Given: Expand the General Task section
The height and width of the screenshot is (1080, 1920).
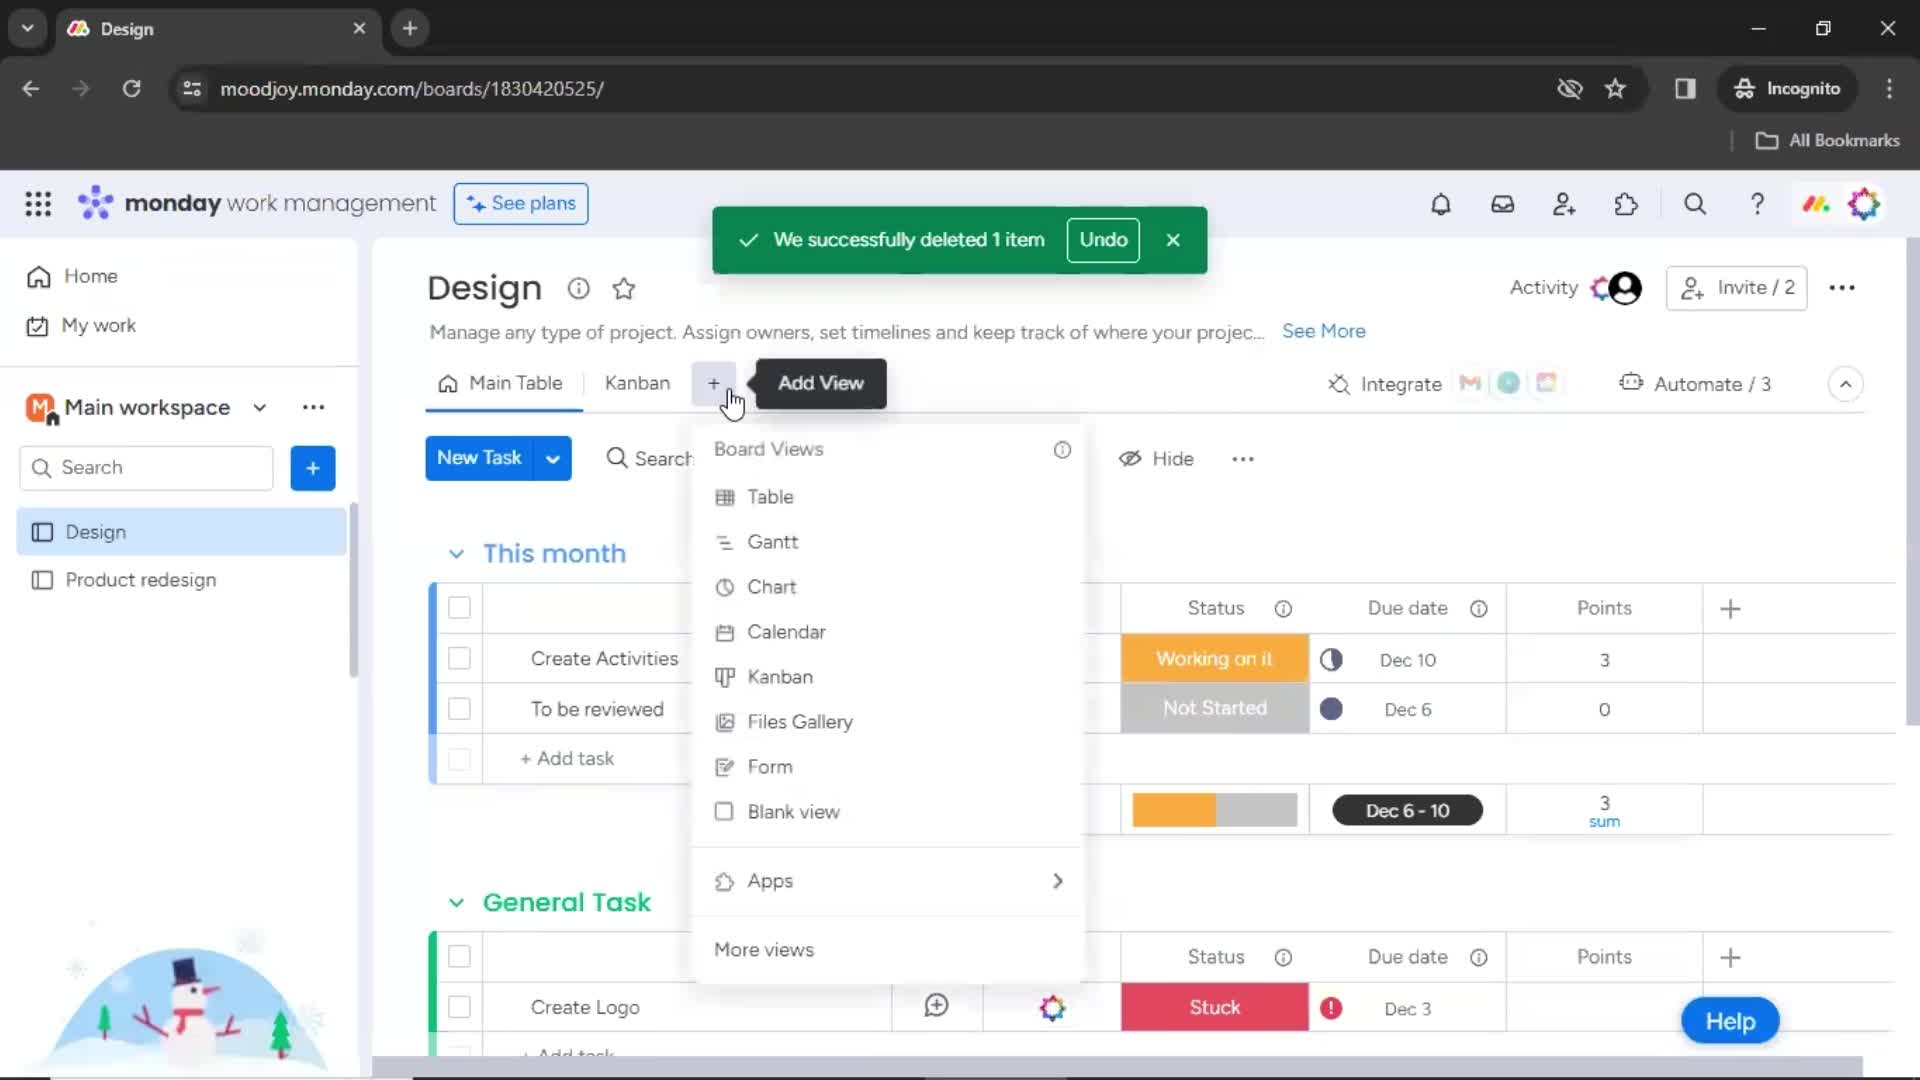Looking at the screenshot, I should click(455, 902).
